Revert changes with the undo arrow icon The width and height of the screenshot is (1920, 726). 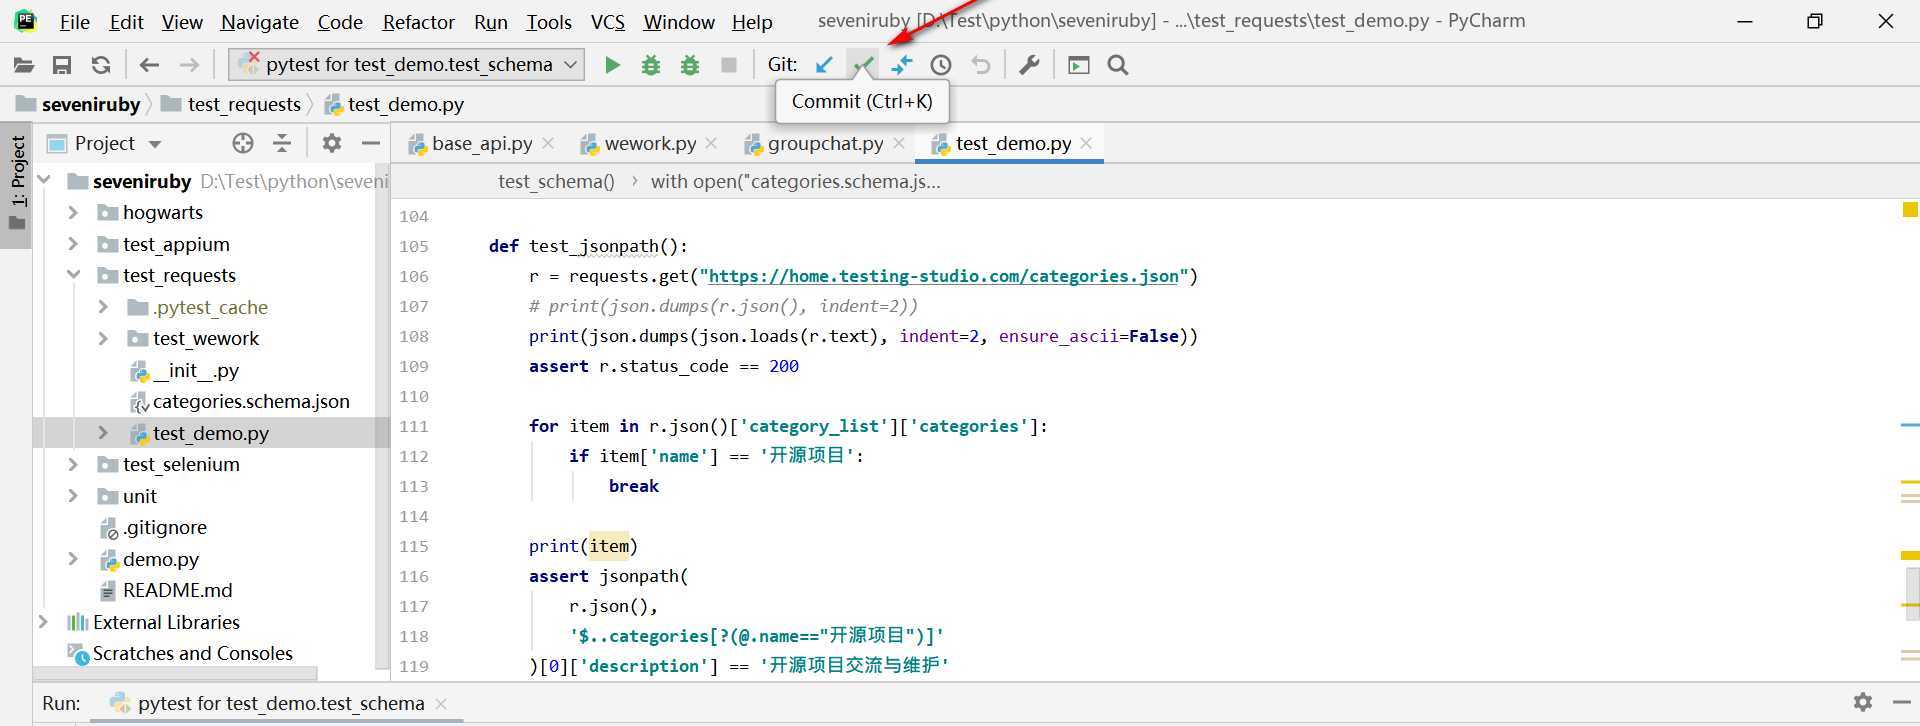pos(981,65)
